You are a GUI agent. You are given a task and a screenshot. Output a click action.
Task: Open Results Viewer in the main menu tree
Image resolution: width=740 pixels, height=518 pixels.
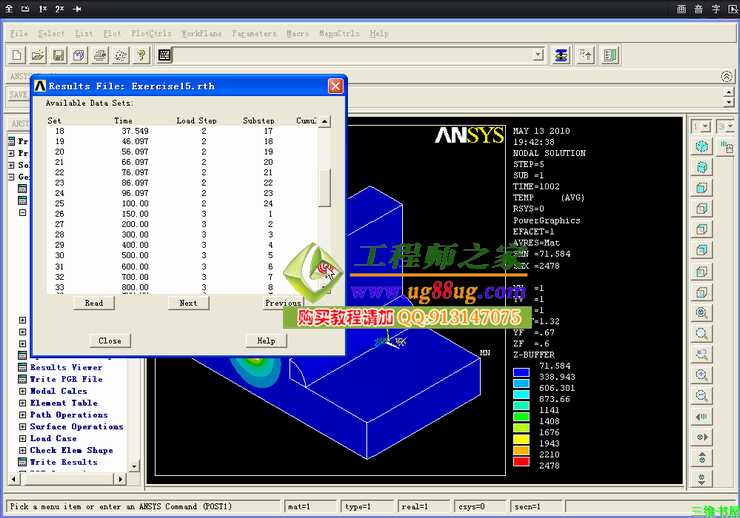[66, 367]
